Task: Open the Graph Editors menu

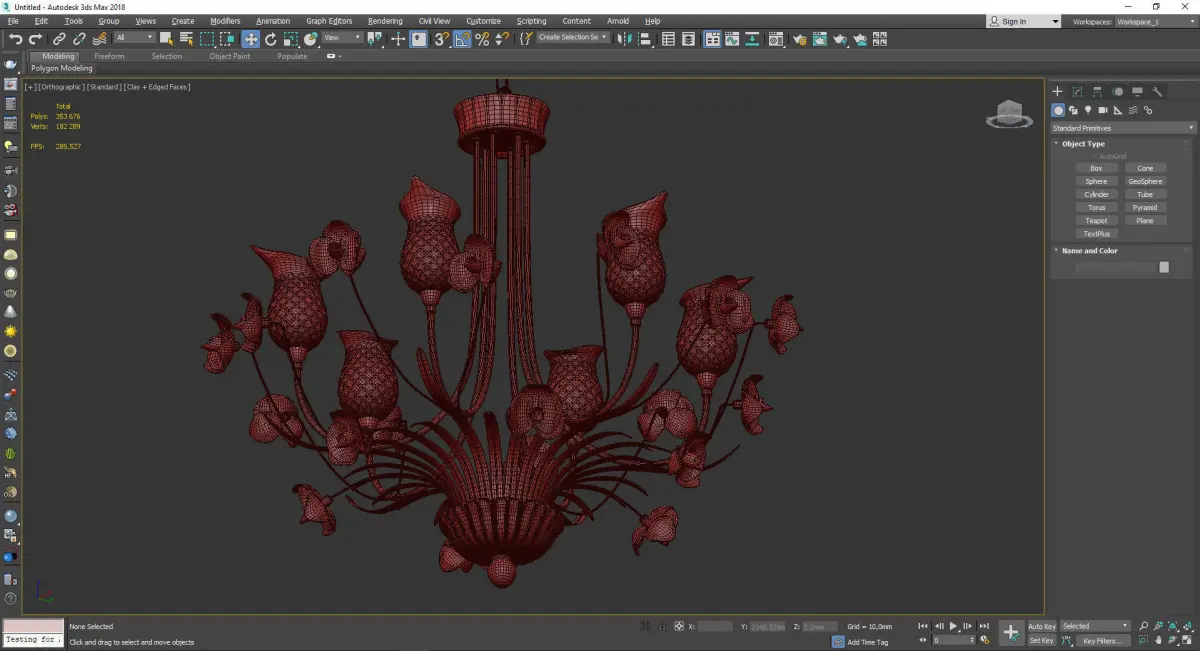Action: pyautogui.click(x=329, y=21)
